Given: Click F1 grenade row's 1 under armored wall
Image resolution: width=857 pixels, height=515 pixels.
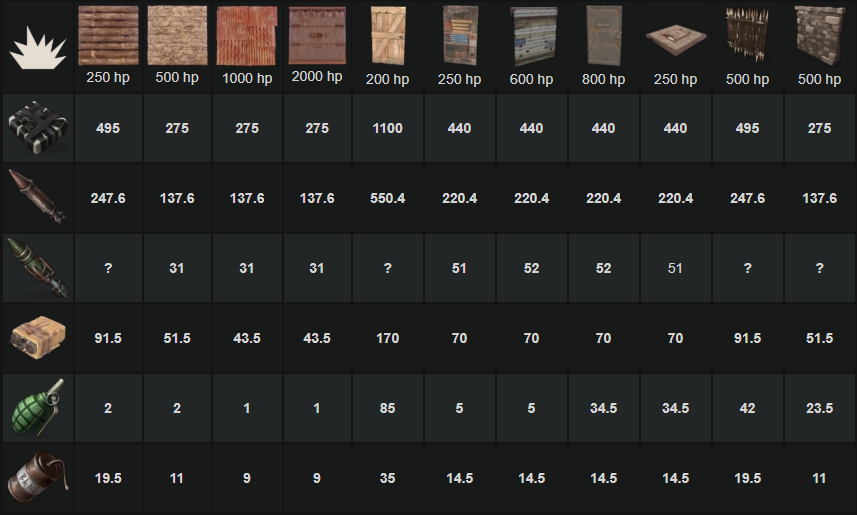Looking at the screenshot, I should [x=317, y=408].
